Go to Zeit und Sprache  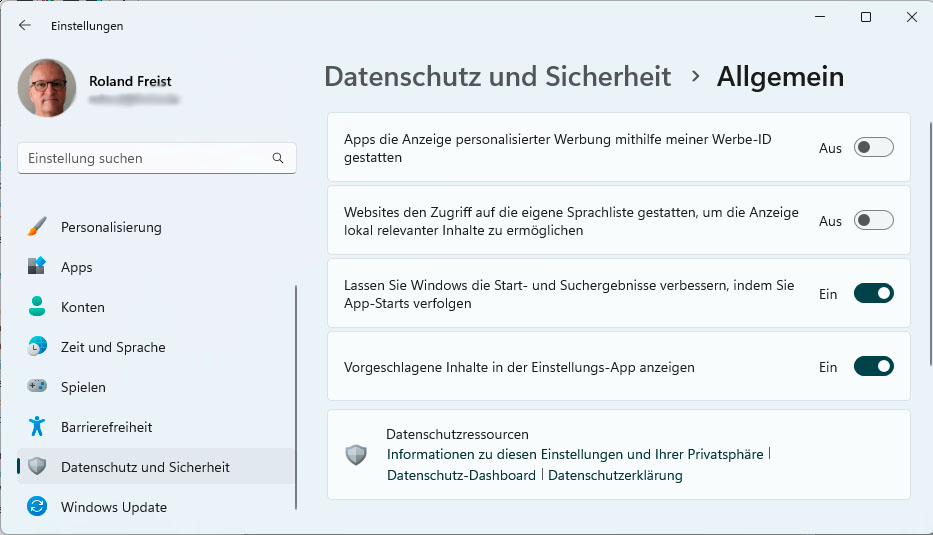[x=156, y=346]
